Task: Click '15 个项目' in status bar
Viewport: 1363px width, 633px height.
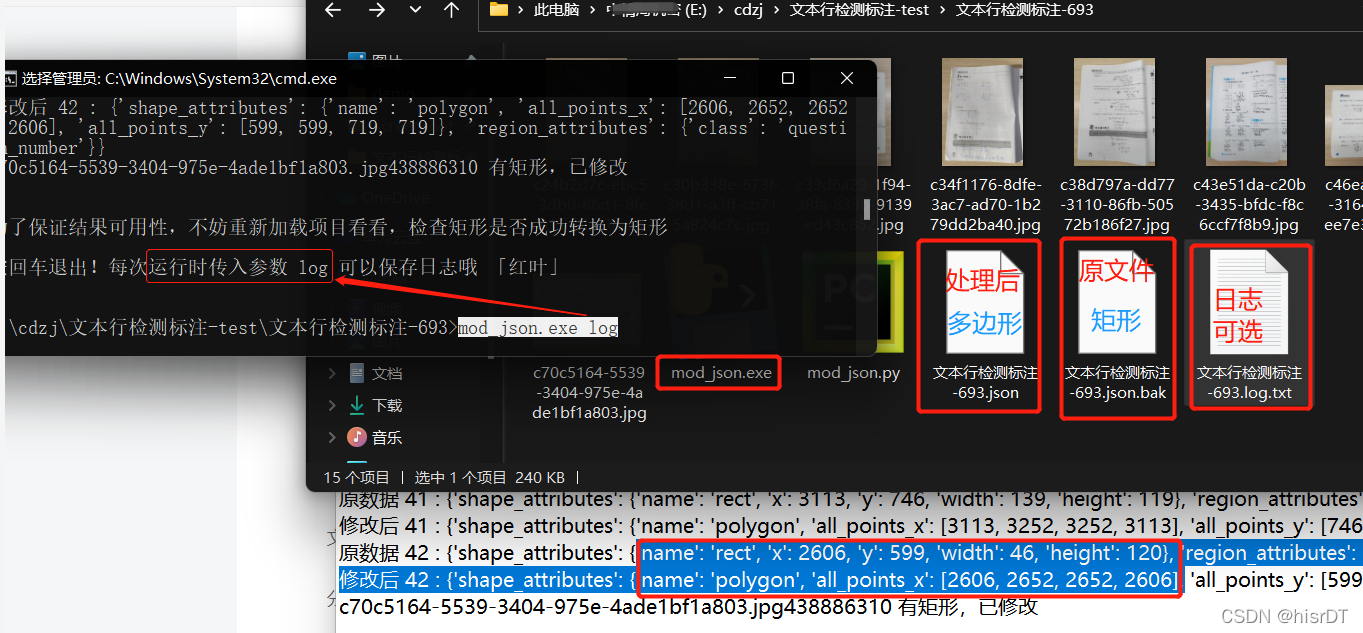Action: [x=356, y=477]
